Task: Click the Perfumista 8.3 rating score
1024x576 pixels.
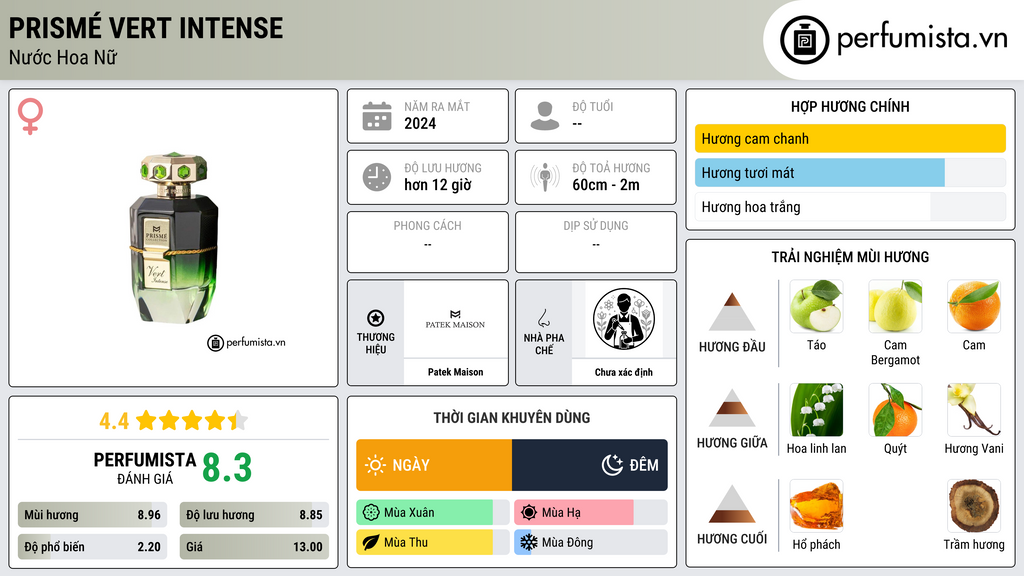Action: pyautogui.click(x=227, y=468)
